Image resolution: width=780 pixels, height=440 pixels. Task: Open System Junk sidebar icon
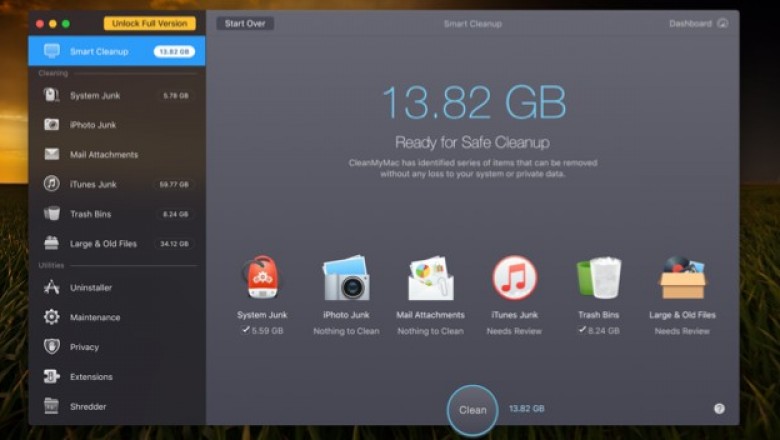[52, 95]
